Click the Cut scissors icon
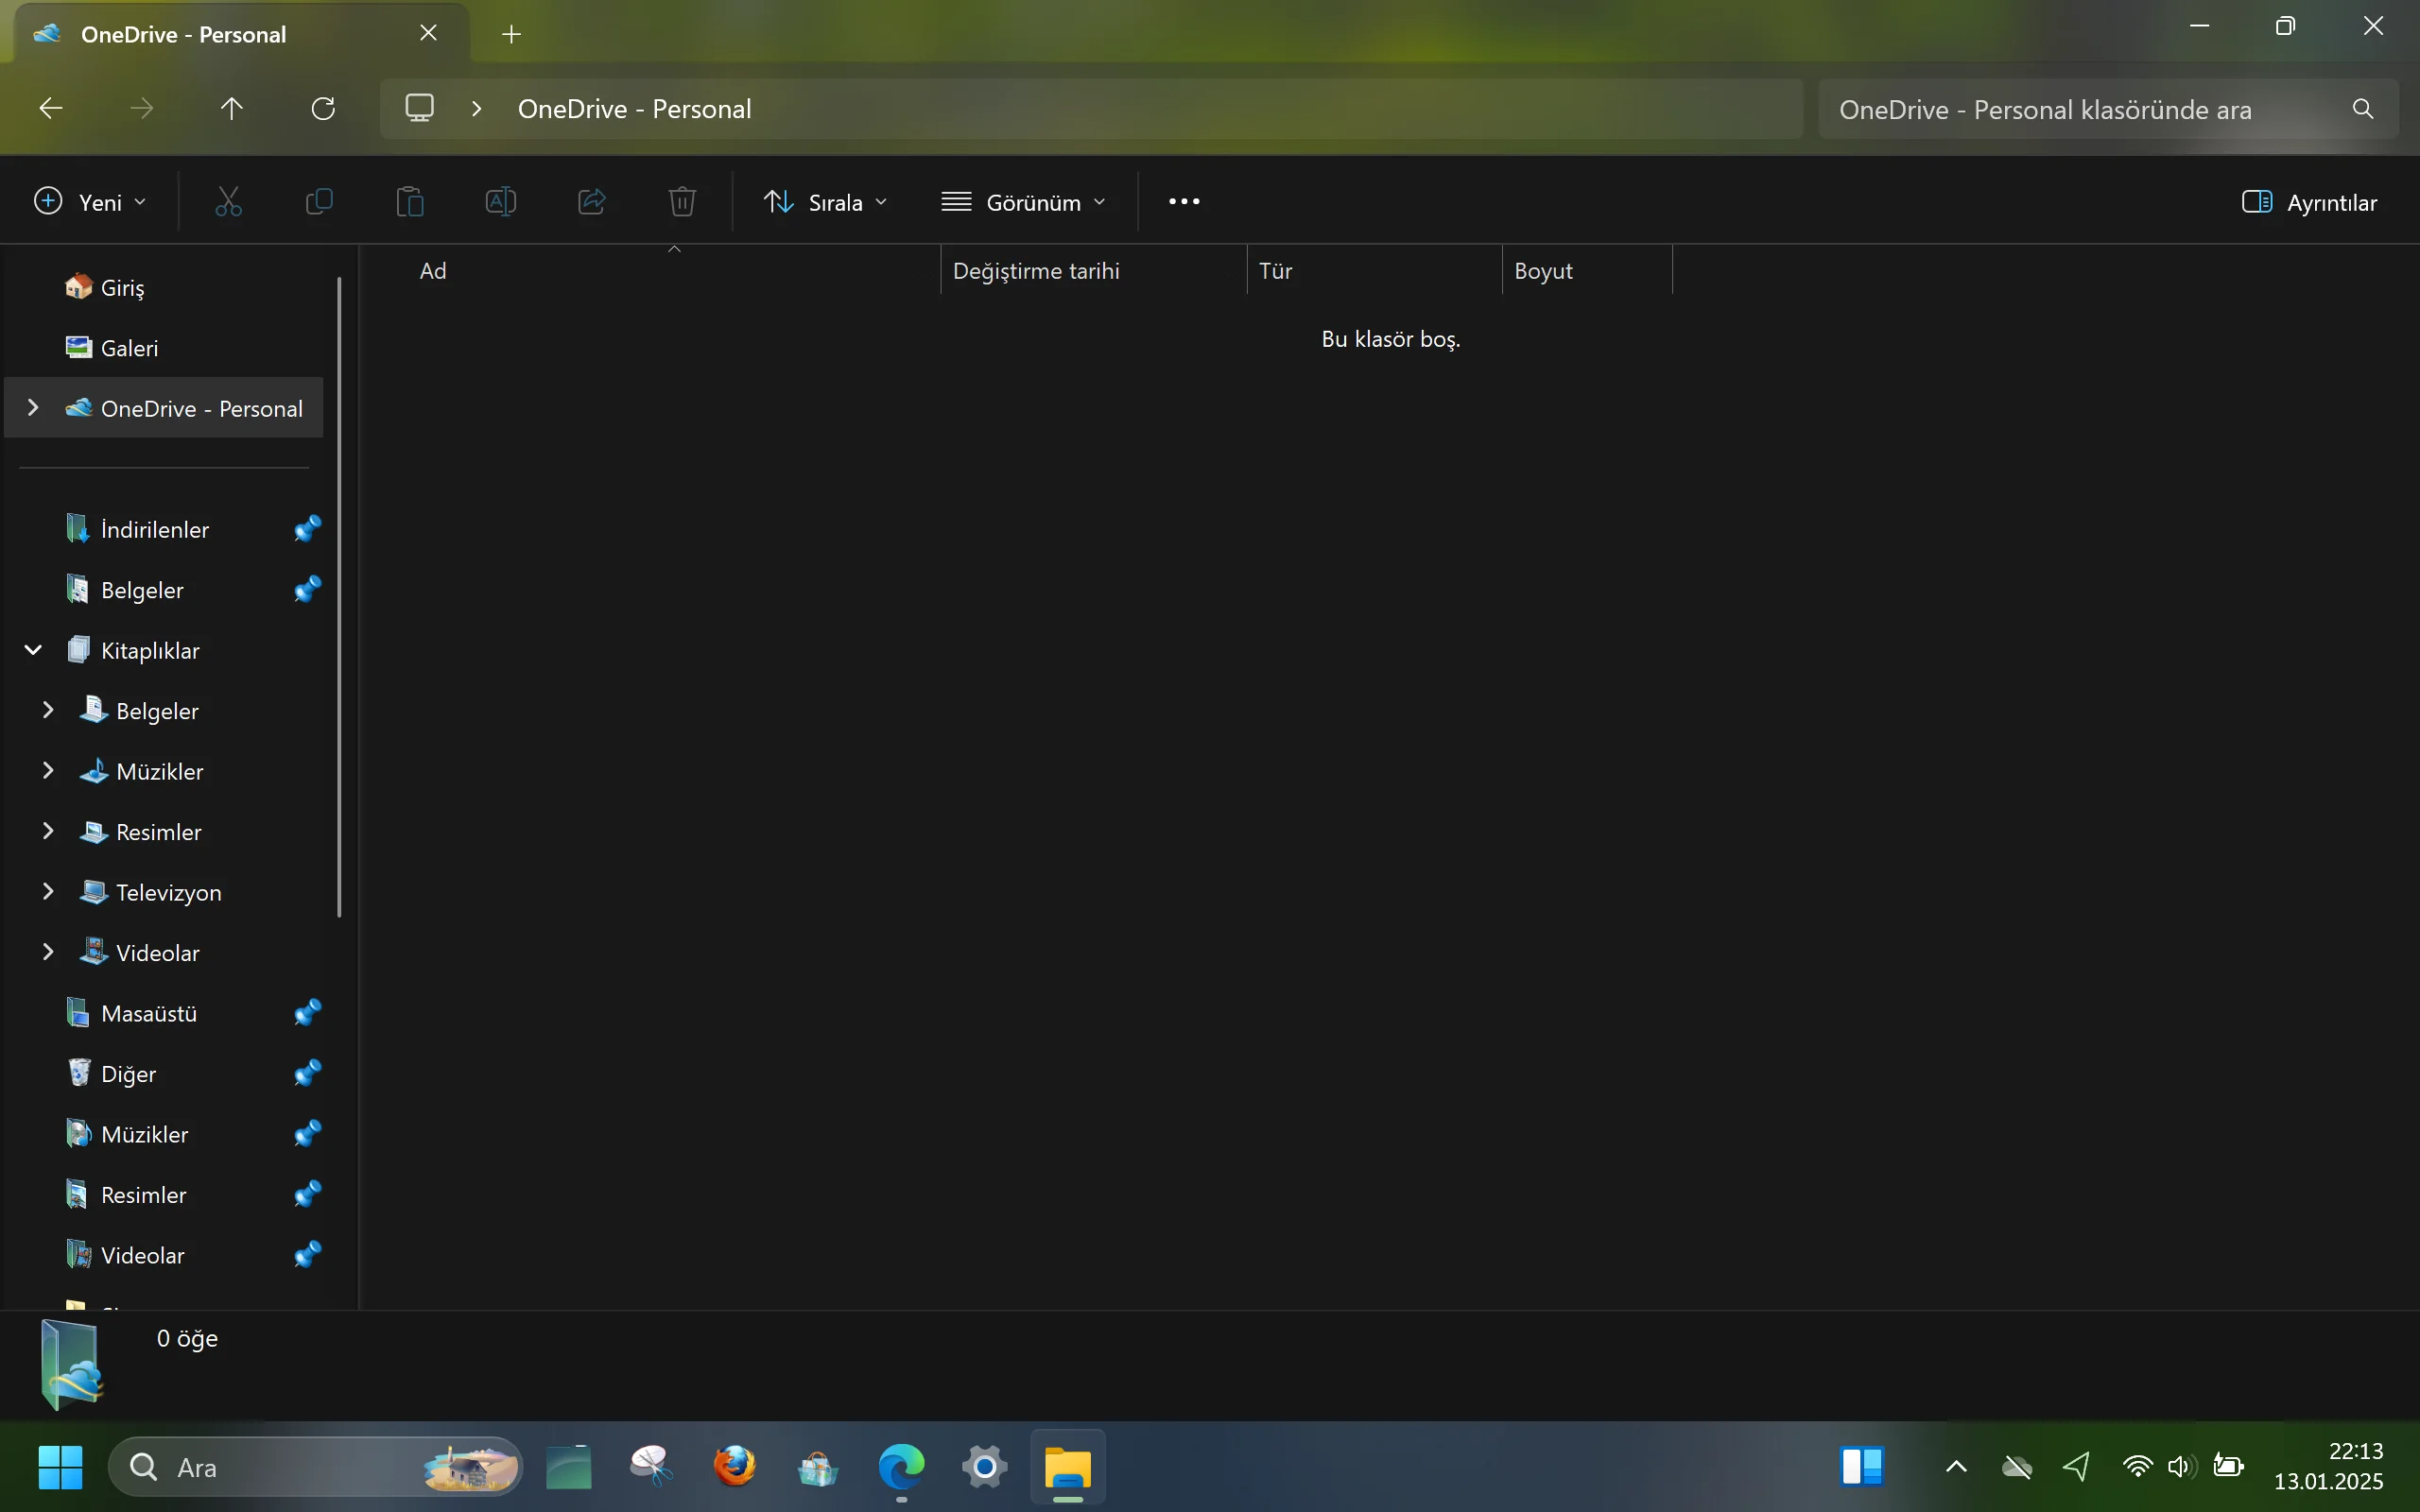Image resolution: width=2420 pixels, height=1512 pixels. (x=228, y=202)
